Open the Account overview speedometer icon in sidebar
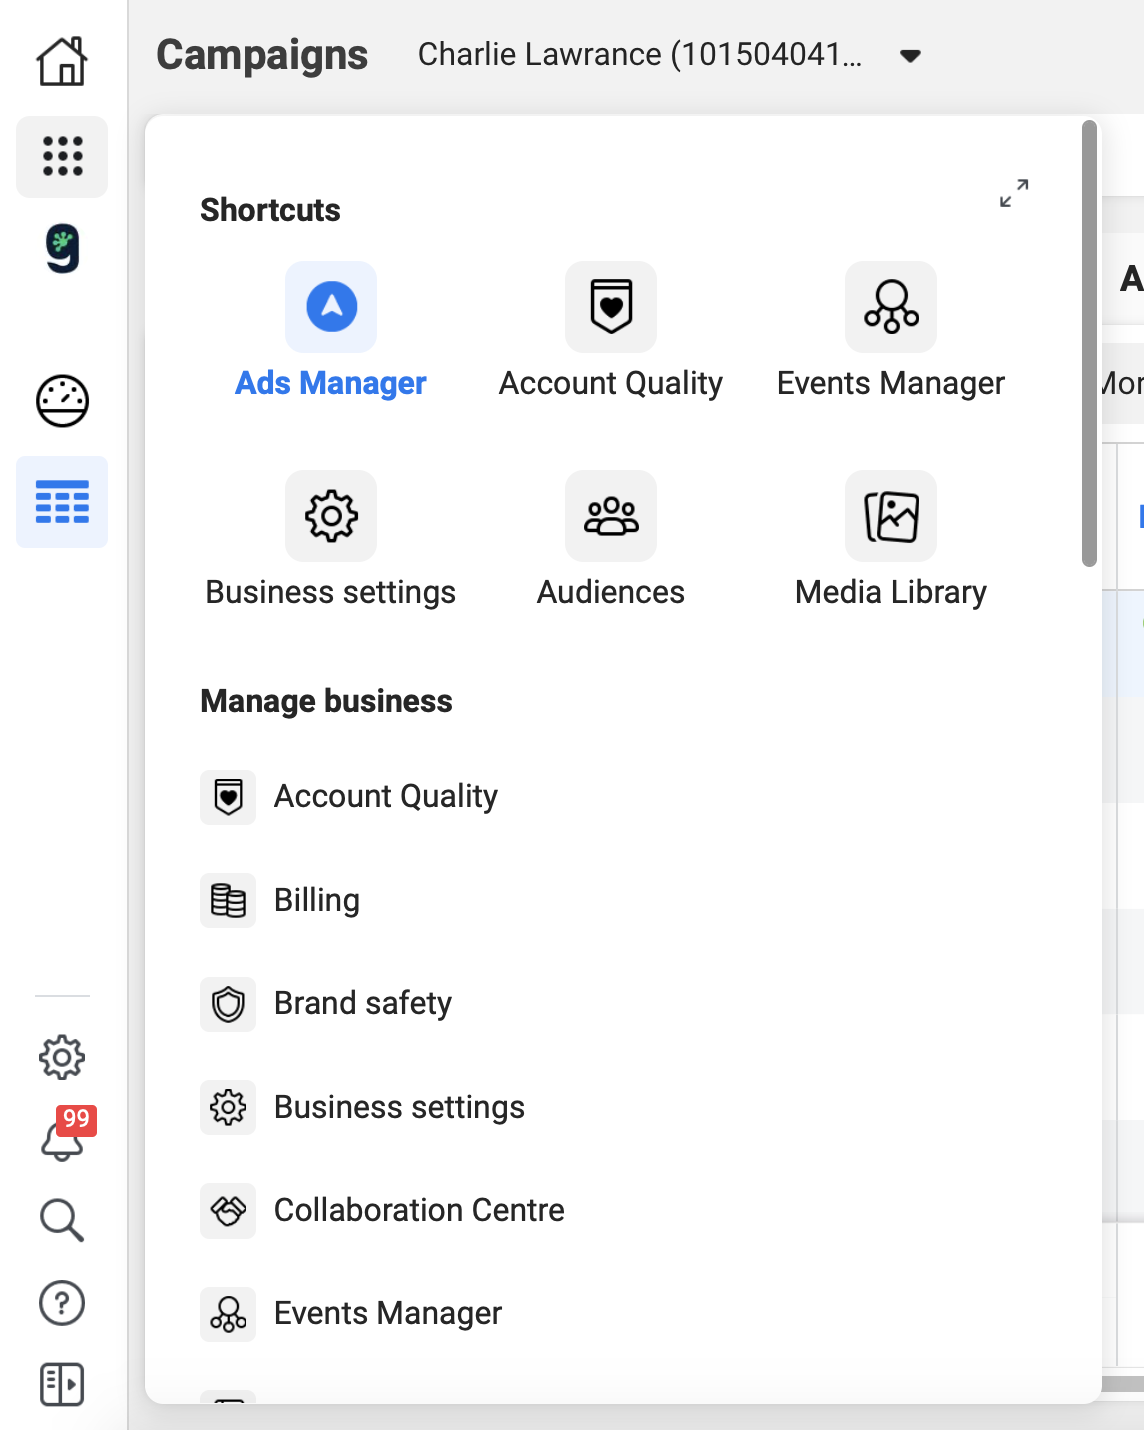The image size is (1144, 1430). click(x=61, y=402)
